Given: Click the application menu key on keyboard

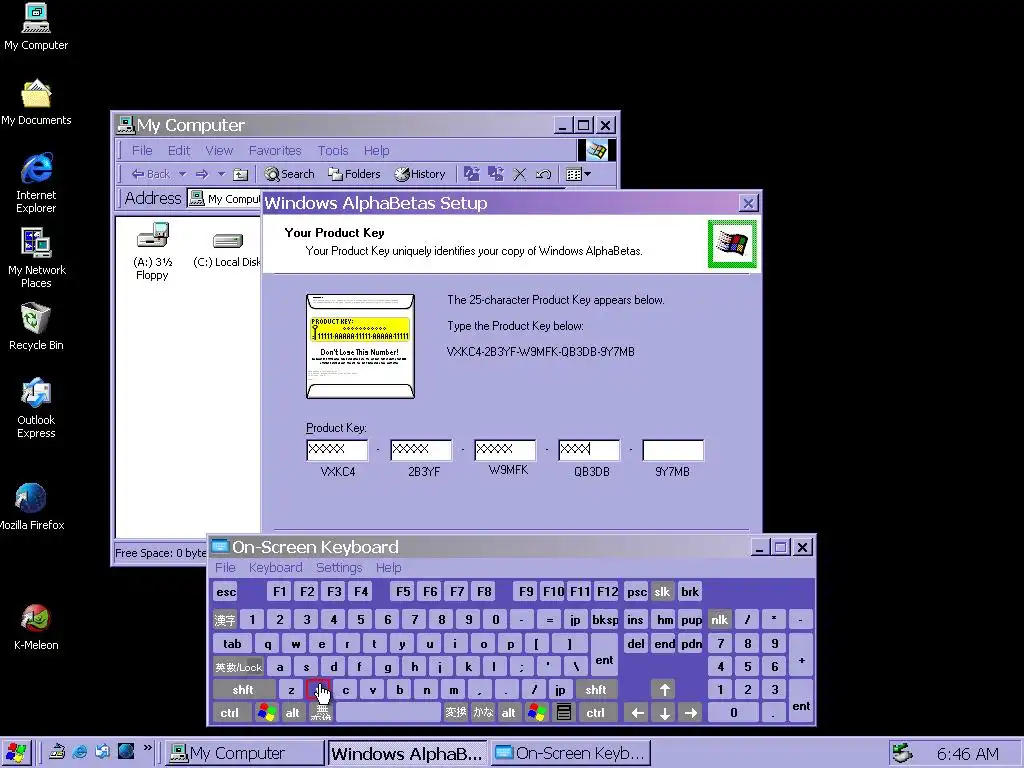Looking at the screenshot, I should [564, 712].
